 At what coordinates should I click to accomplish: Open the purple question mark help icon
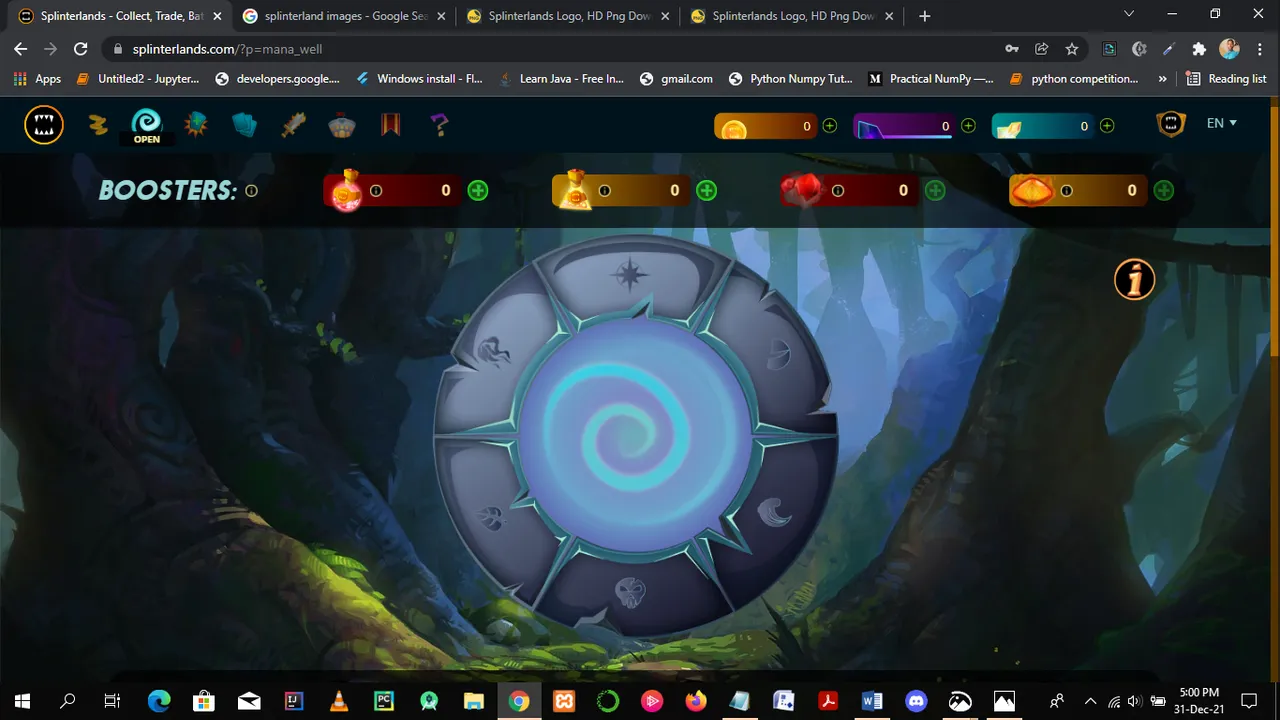[x=439, y=124]
